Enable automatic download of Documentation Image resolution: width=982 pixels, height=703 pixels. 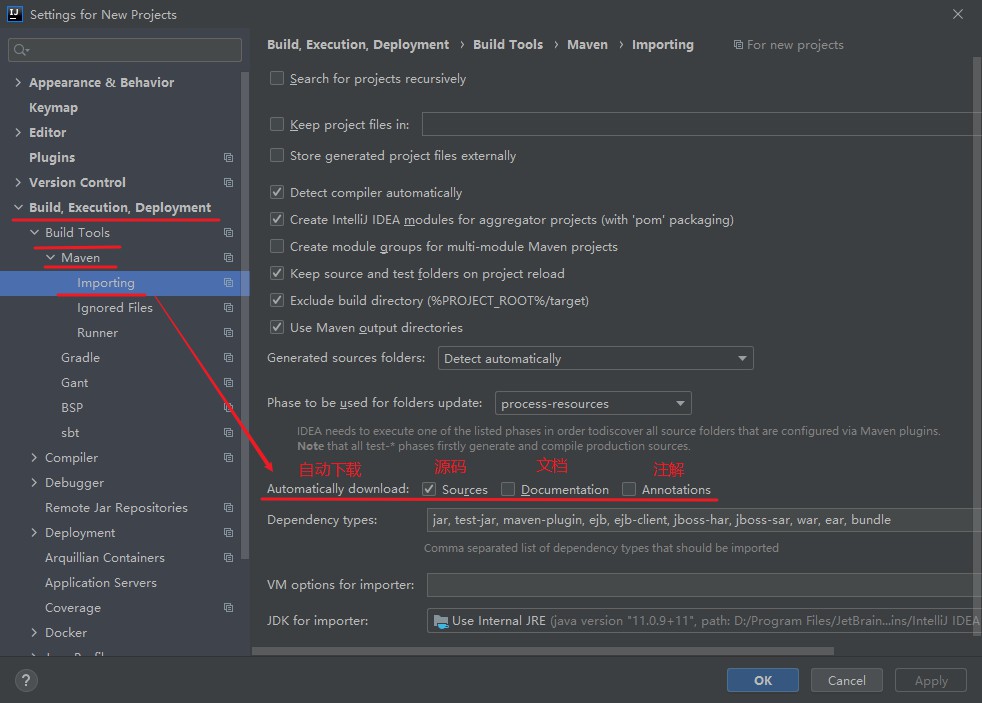[508, 489]
